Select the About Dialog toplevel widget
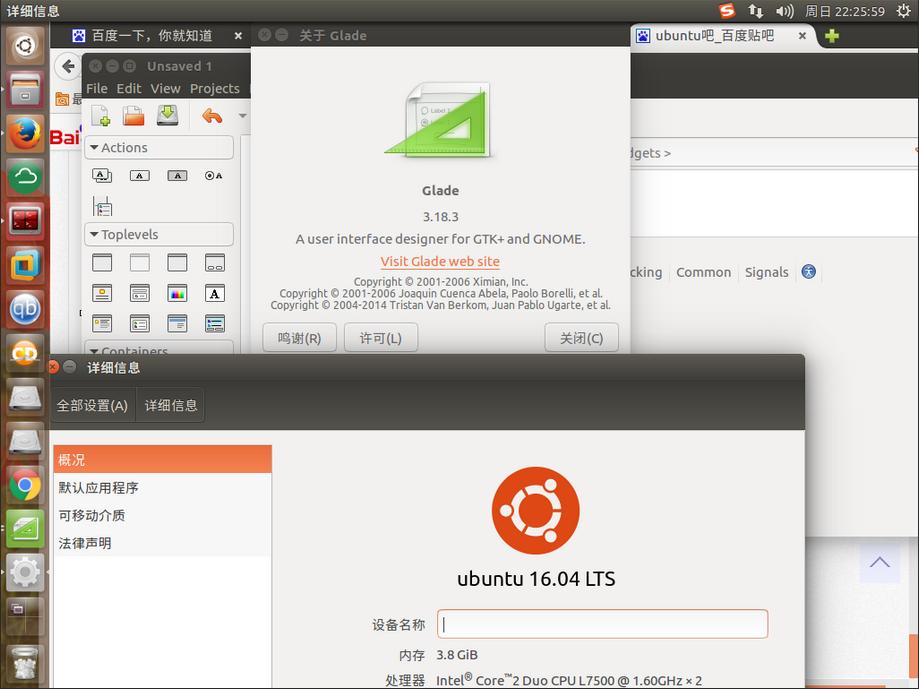 [102, 293]
